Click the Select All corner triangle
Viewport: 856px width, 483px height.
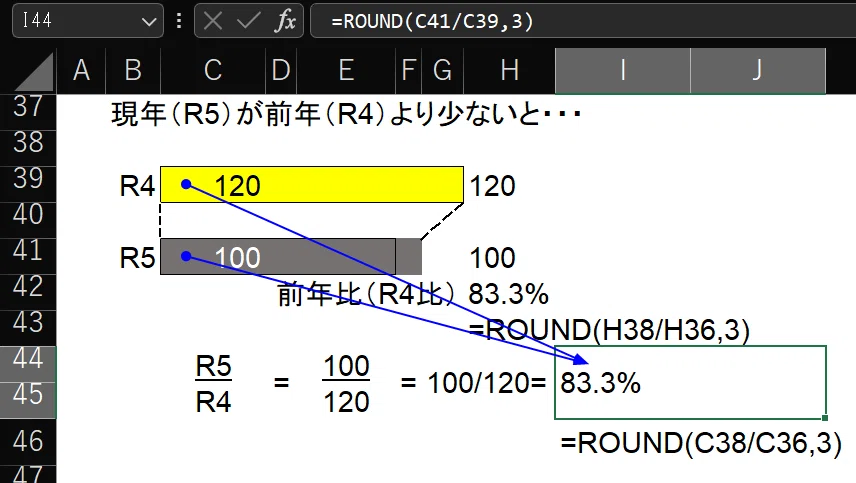pyautogui.click(x=33, y=71)
